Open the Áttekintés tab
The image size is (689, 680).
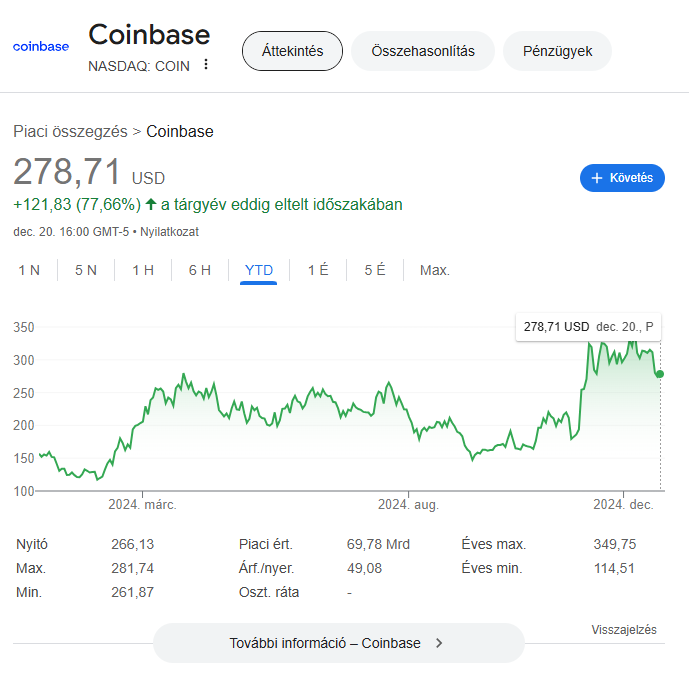pos(292,51)
